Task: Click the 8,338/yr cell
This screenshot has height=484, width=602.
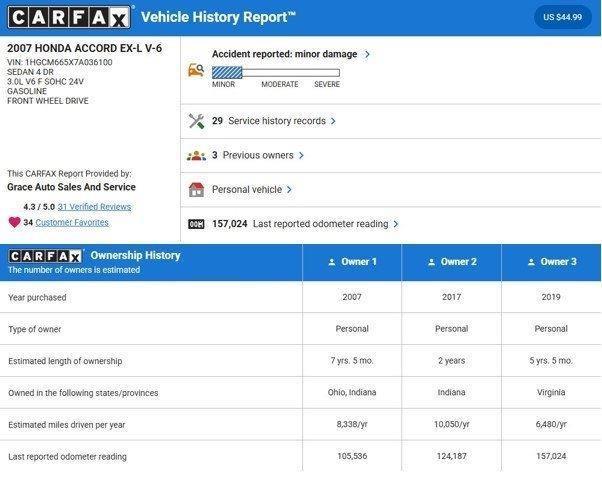Action: point(352,425)
